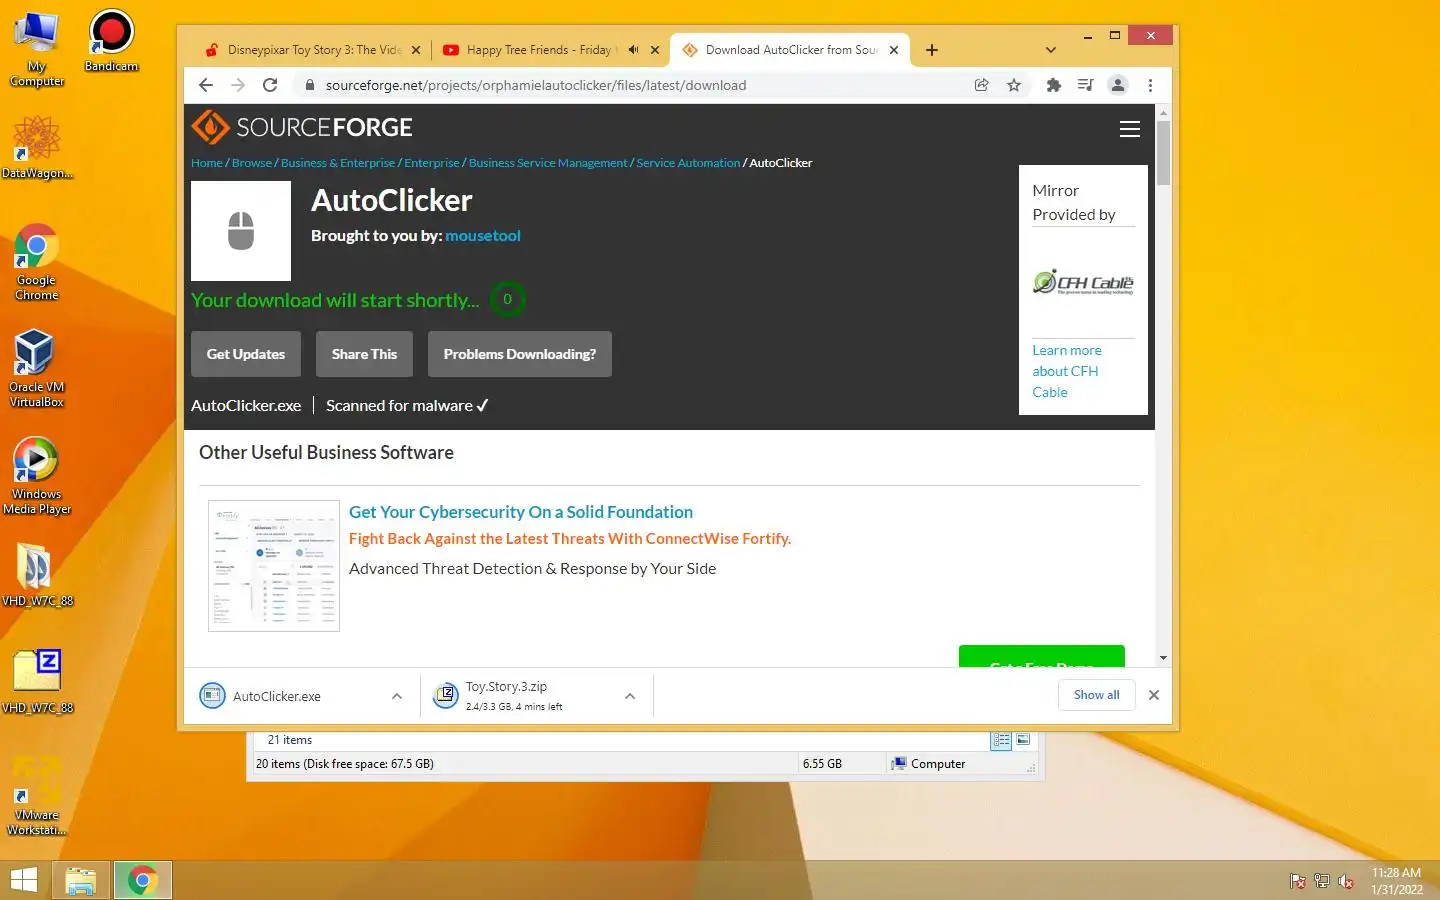Open SourceForge hamburger menu
The width and height of the screenshot is (1440, 900).
click(1130, 129)
